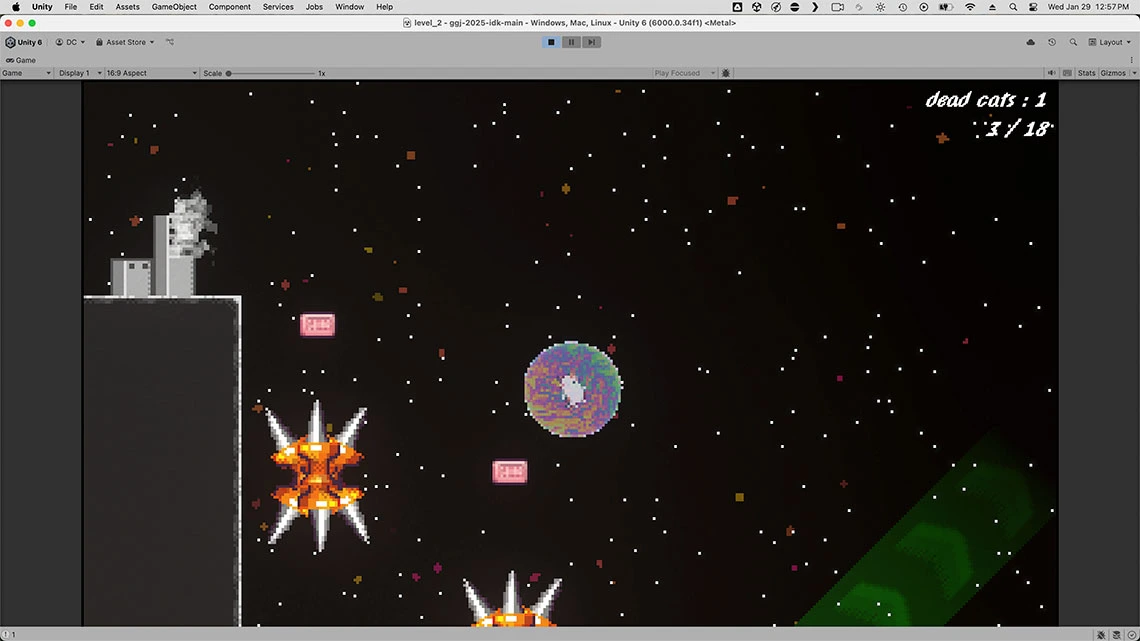Toggle Gizmos in Game view
The height and width of the screenshot is (641, 1140).
pos(1113,73)
